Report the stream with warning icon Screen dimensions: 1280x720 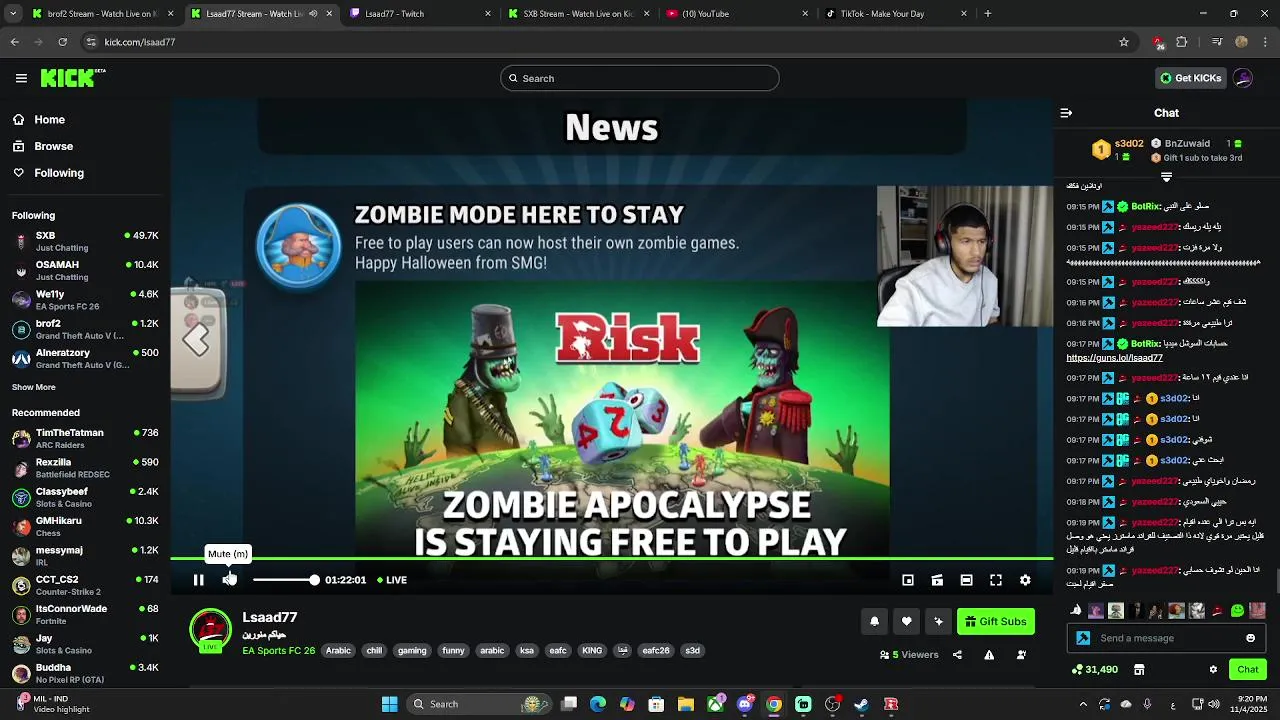coord(989,655)
